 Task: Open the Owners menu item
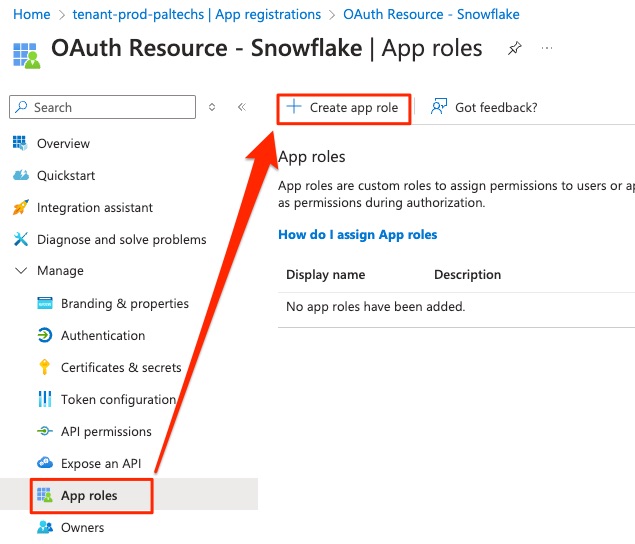[x=82, y=527]
